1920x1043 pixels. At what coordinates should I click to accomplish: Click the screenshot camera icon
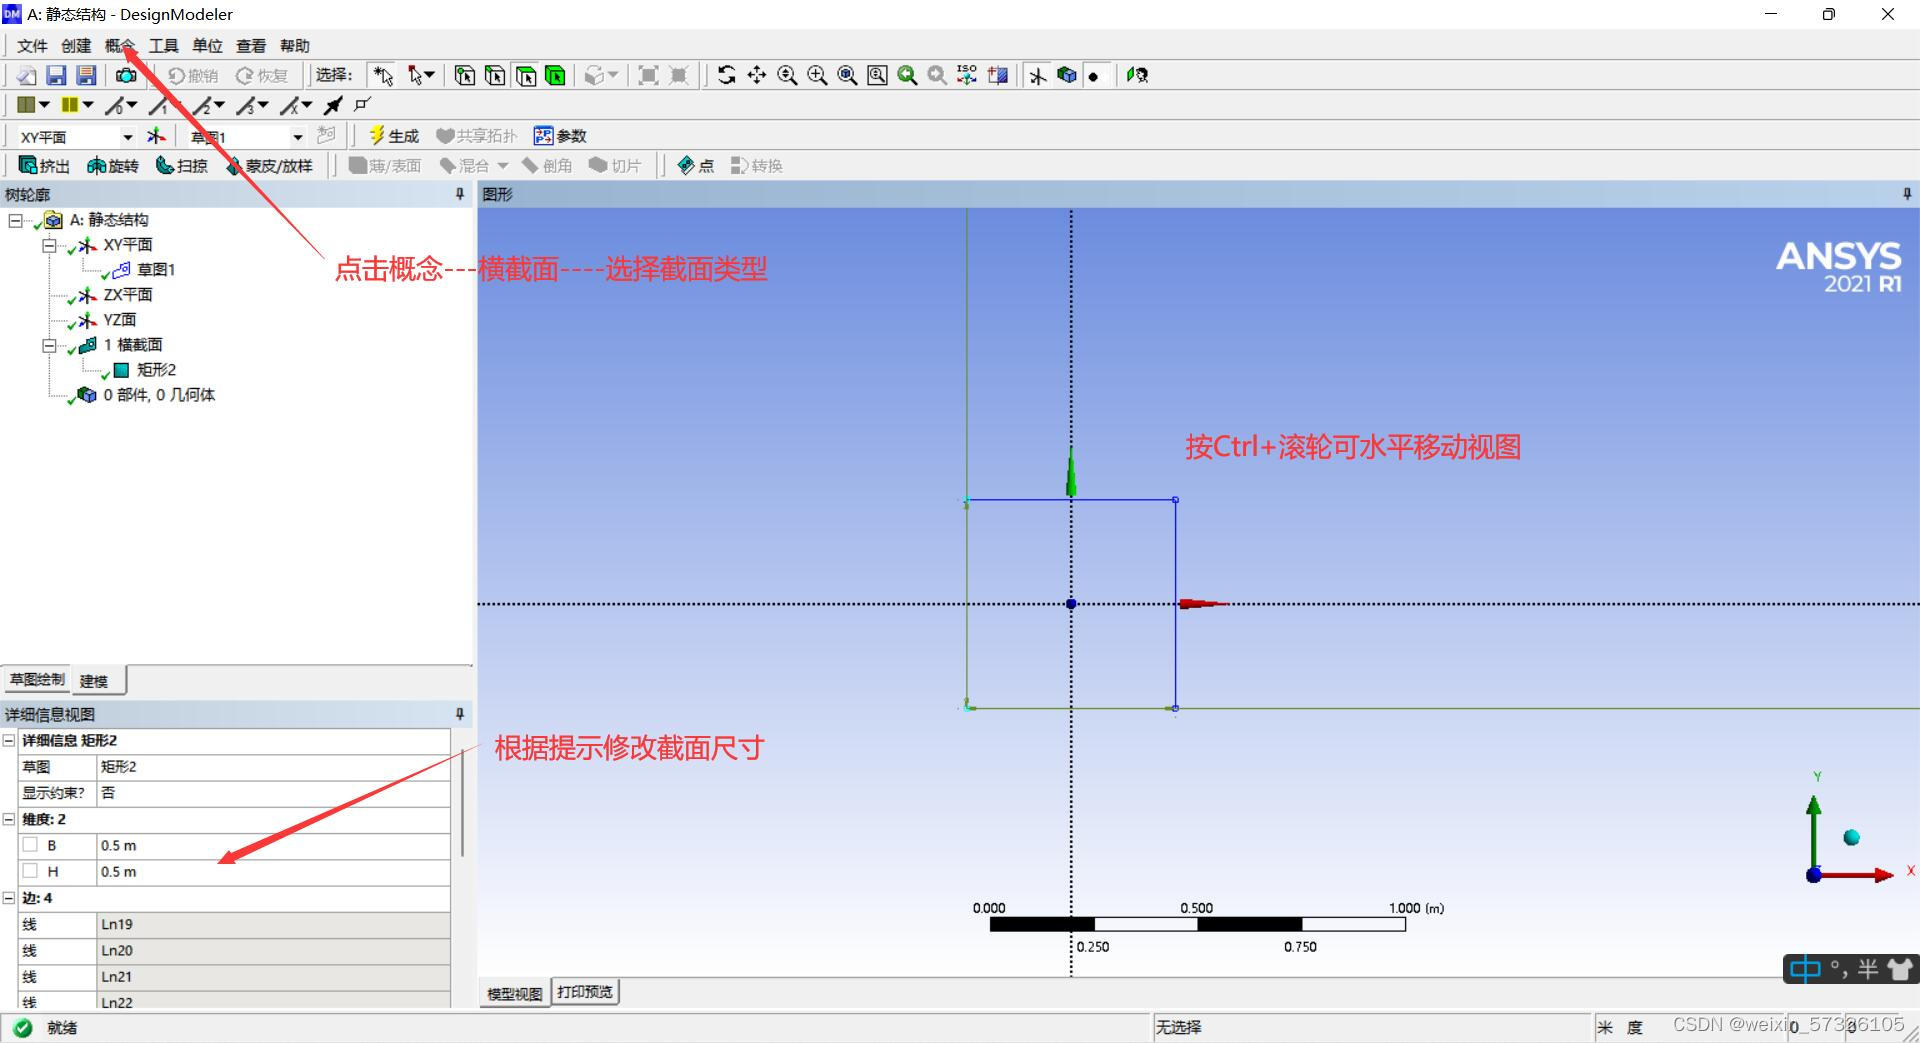(126, 75)
